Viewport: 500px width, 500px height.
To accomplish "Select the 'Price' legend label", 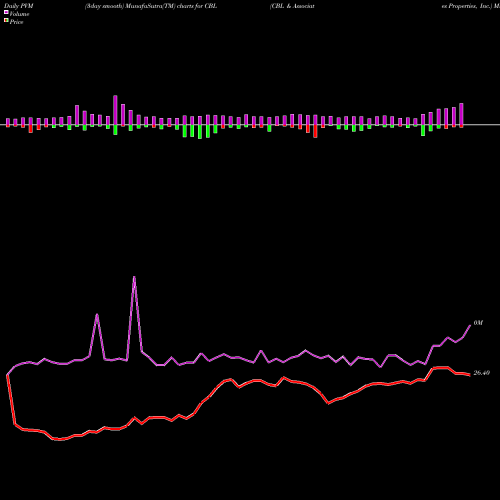I will (16, 22).
